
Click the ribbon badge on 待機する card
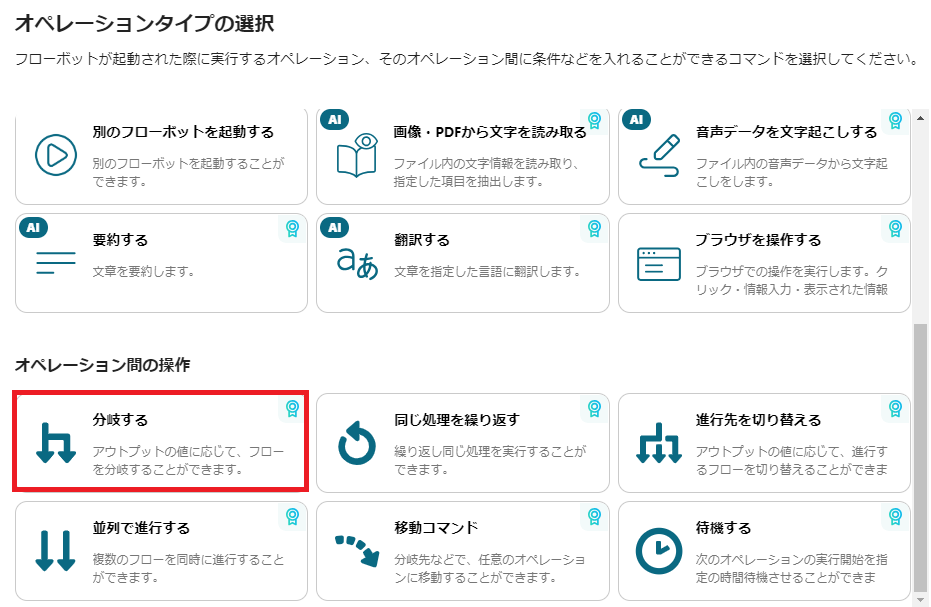click(895, 517)
